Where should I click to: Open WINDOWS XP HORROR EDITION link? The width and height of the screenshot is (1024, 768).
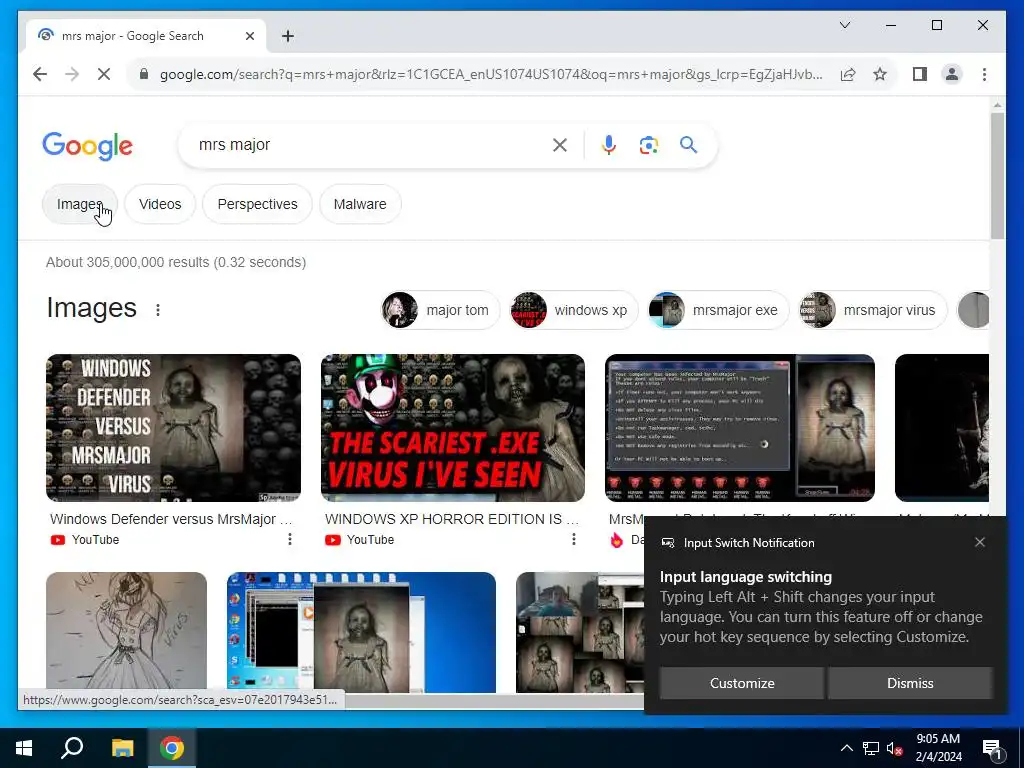452,519
